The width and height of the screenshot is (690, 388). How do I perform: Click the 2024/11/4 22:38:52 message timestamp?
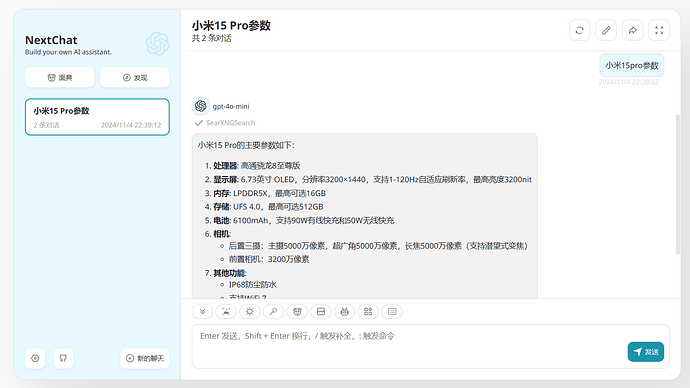click(628, 82)
